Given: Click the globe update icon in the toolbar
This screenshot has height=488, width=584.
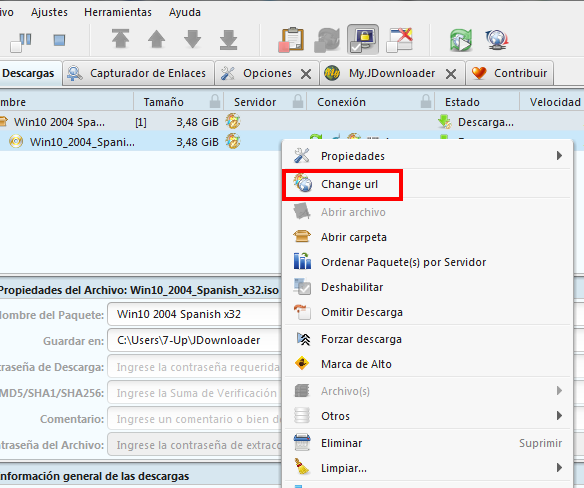Looking at the screenshot, I should point(497,40).
